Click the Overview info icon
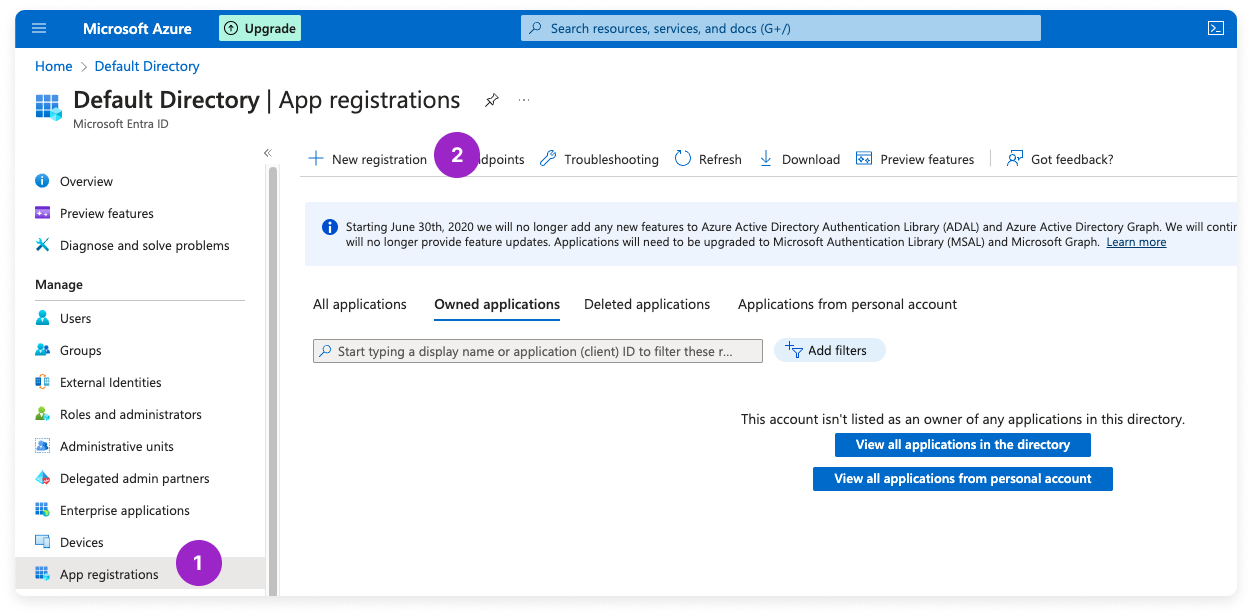The height and width of the screenshot is (616, 1252). pos(42,181)
